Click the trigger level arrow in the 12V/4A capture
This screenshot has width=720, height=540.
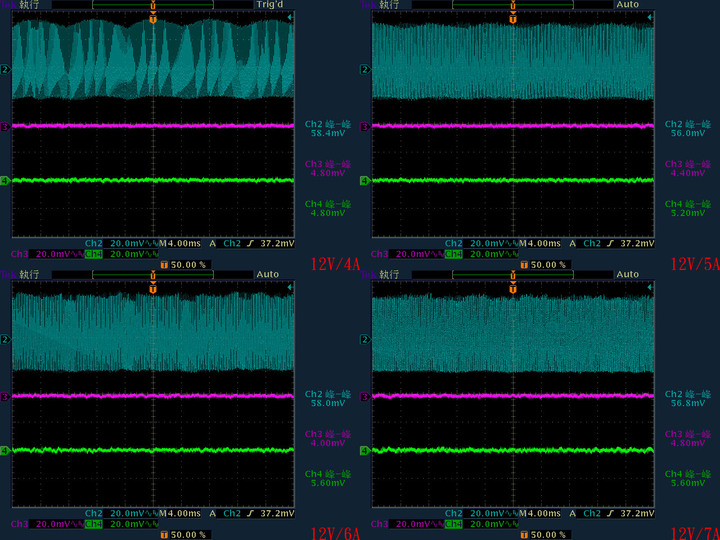[x=290, y=17]
